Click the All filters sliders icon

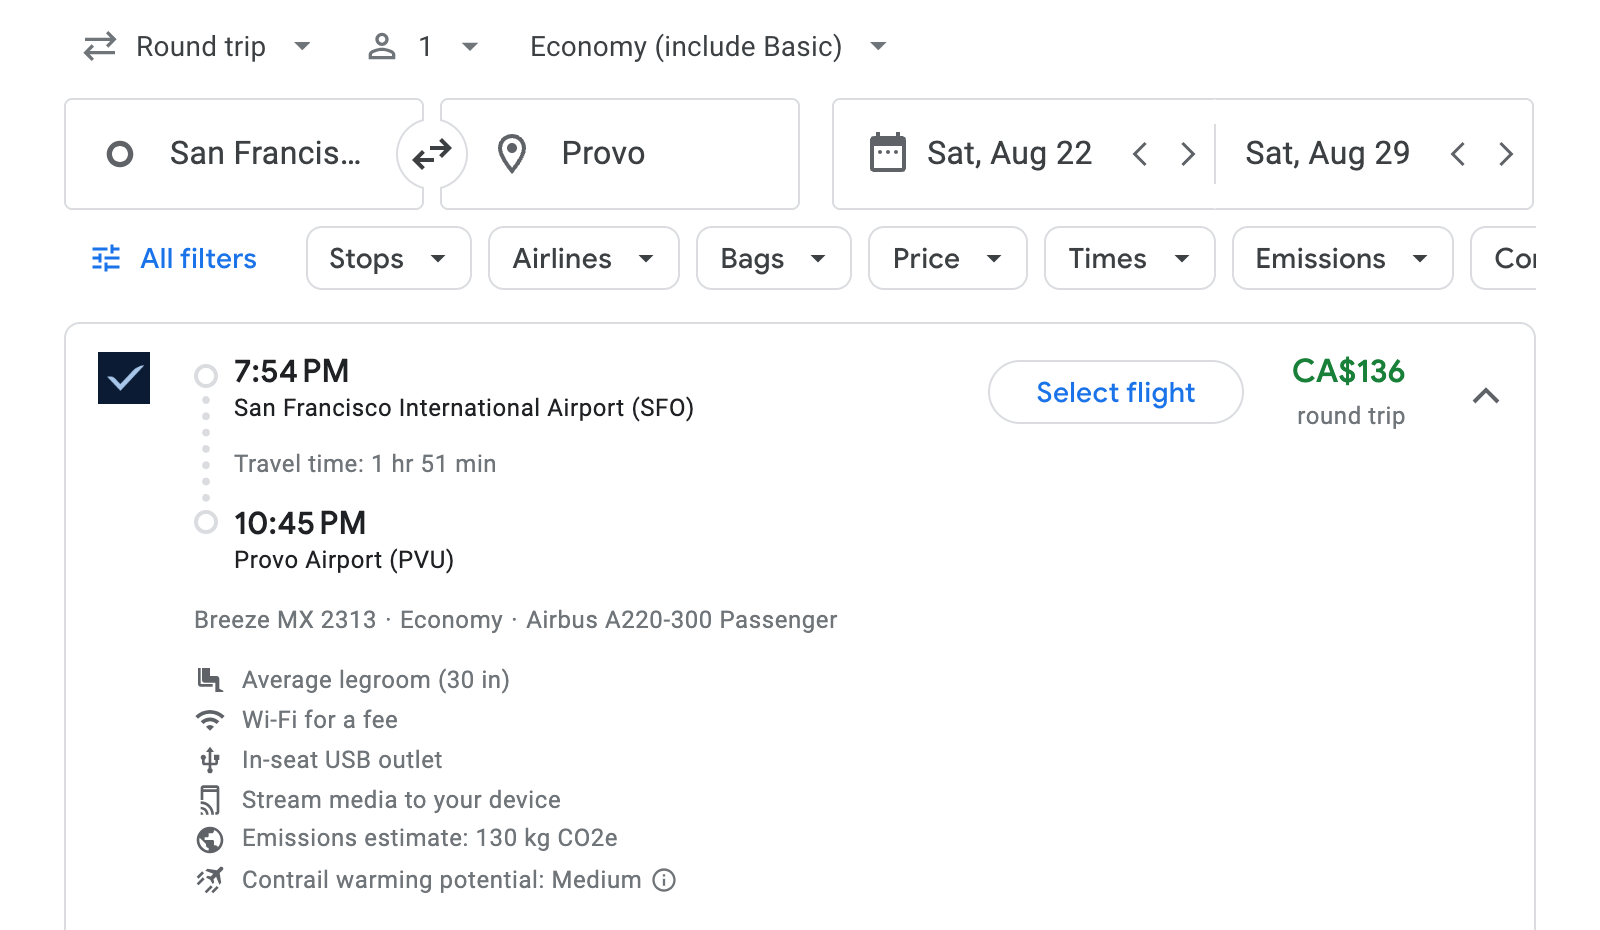pos(106,258)
